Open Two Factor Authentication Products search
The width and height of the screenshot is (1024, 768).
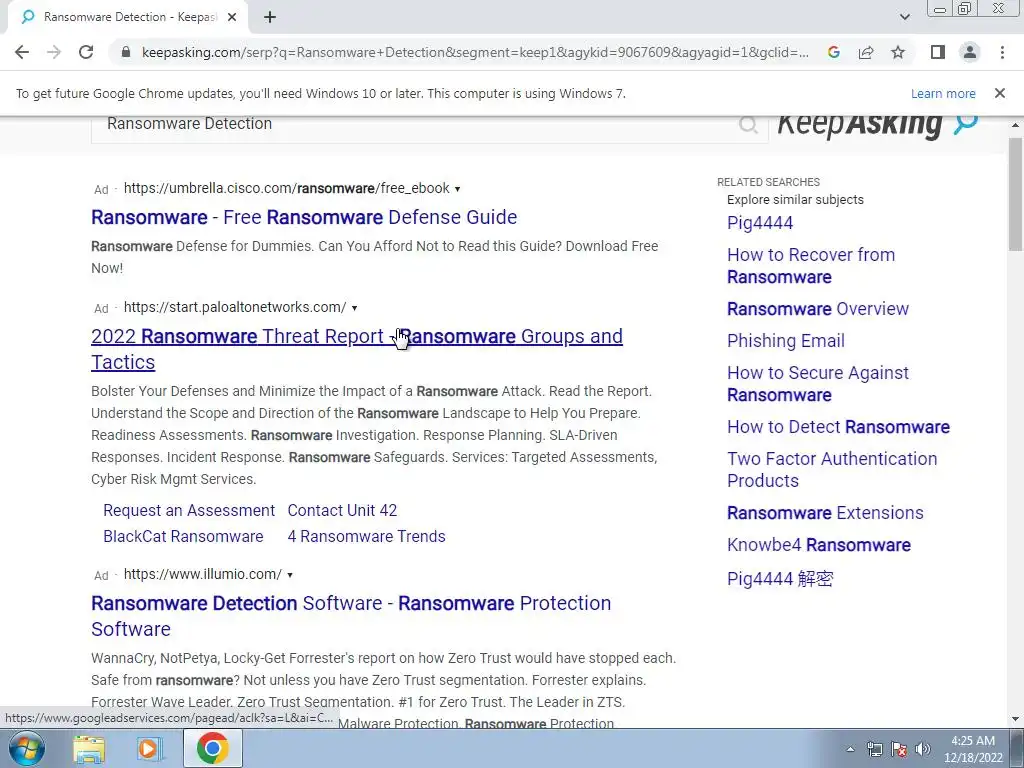point(833,470)
